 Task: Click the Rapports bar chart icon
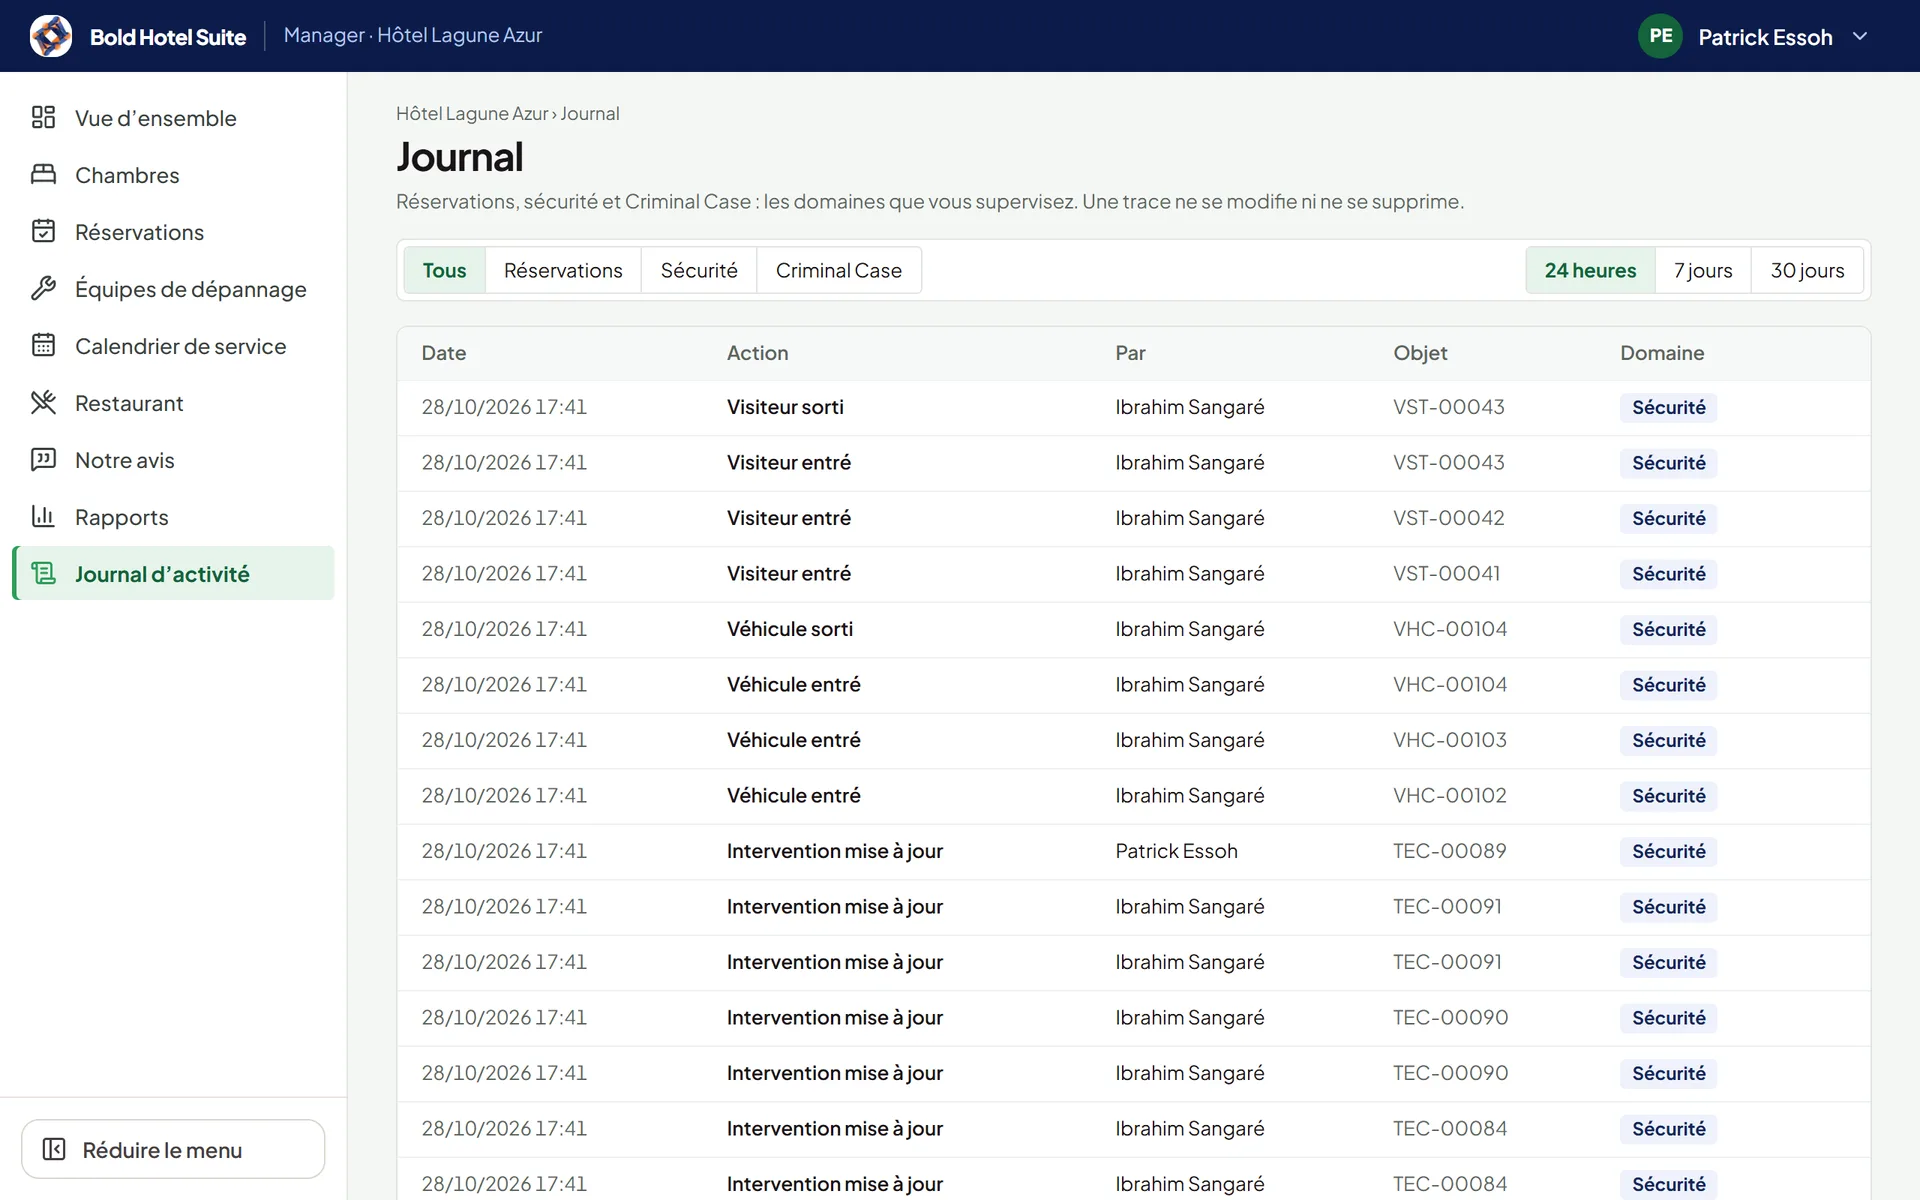[43, 517]
